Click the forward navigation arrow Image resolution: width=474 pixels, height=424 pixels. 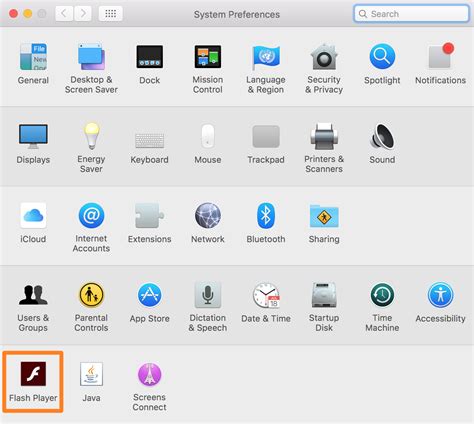pos(83,14)
